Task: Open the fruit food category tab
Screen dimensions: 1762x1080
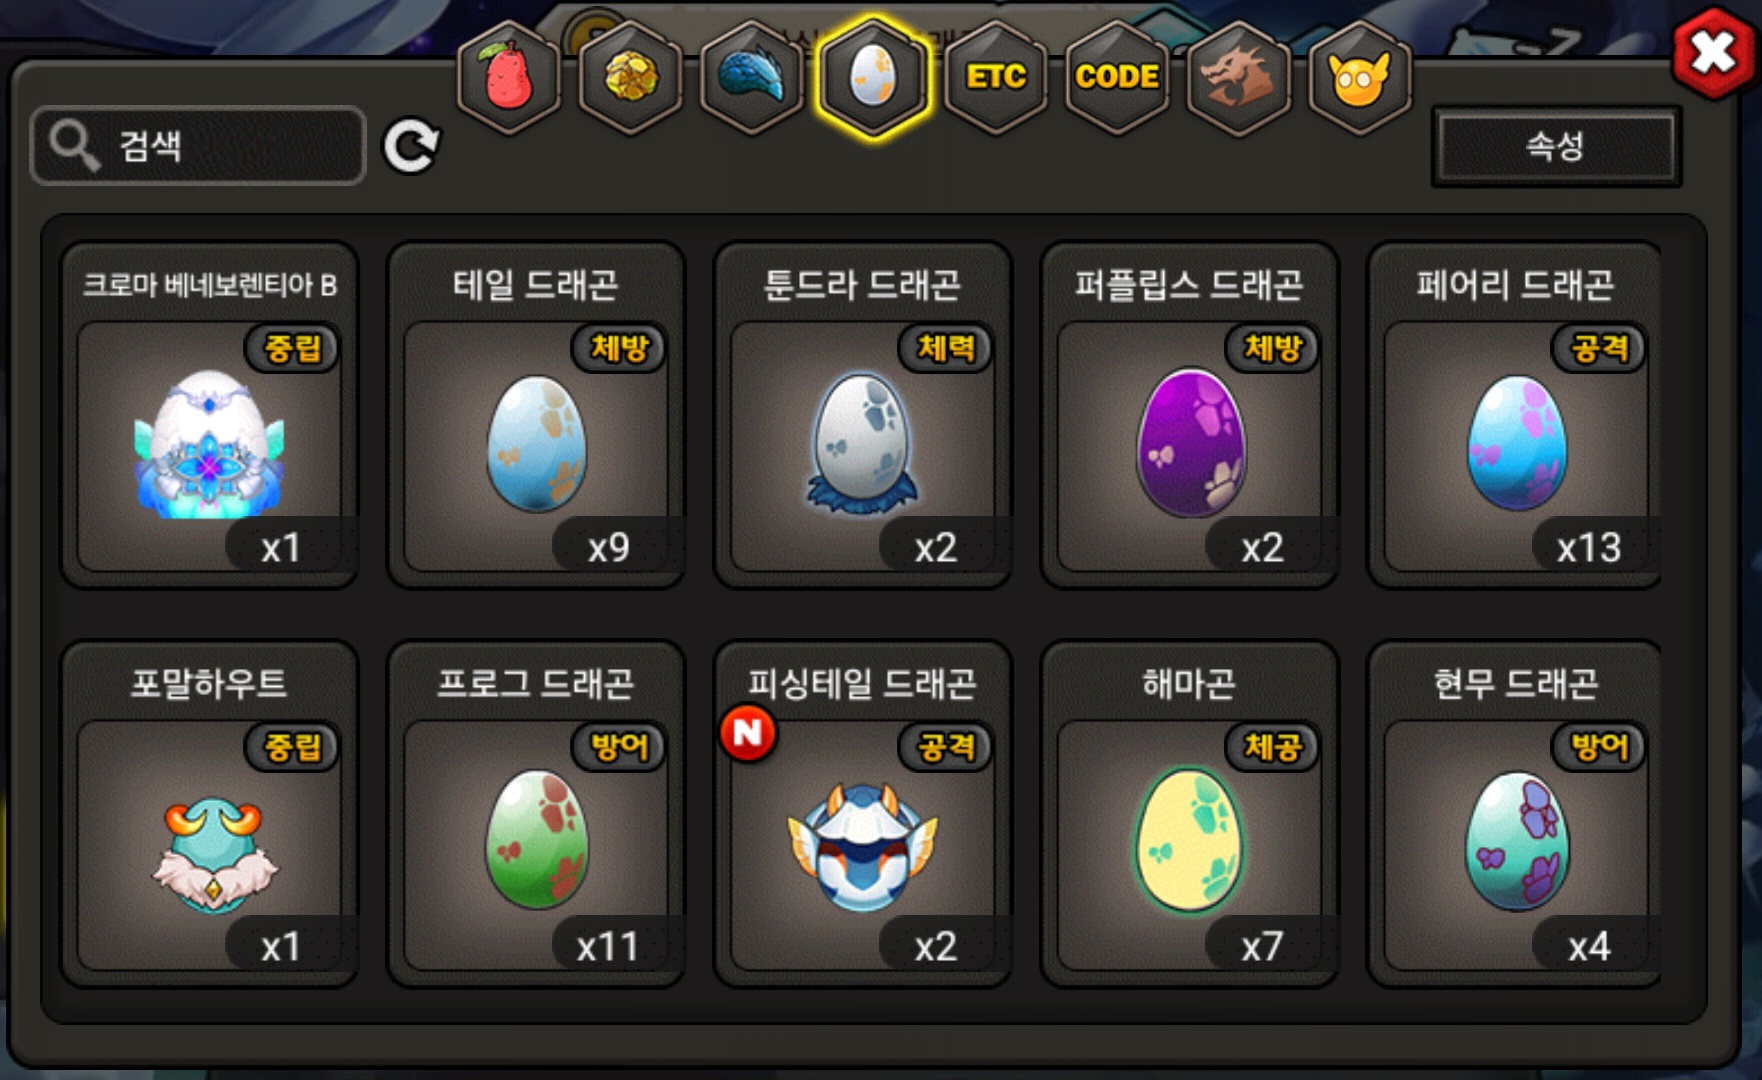Action: coord(509,77)
